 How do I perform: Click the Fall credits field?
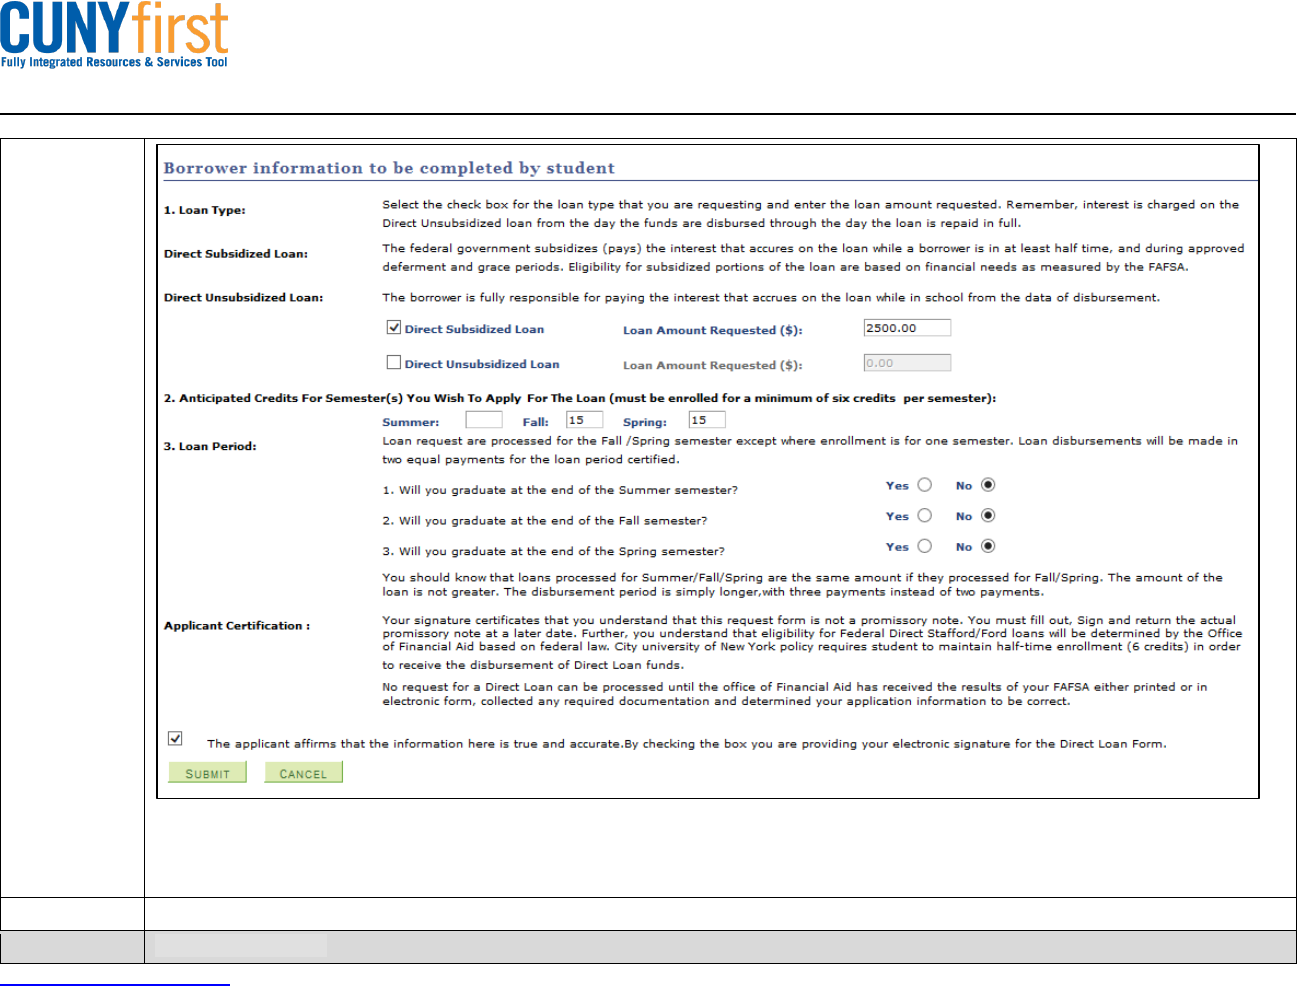[x=584, y=420]
